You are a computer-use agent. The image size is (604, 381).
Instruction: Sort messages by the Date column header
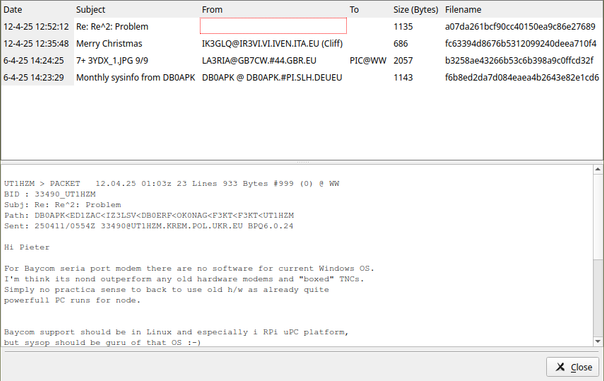[13, 10]
